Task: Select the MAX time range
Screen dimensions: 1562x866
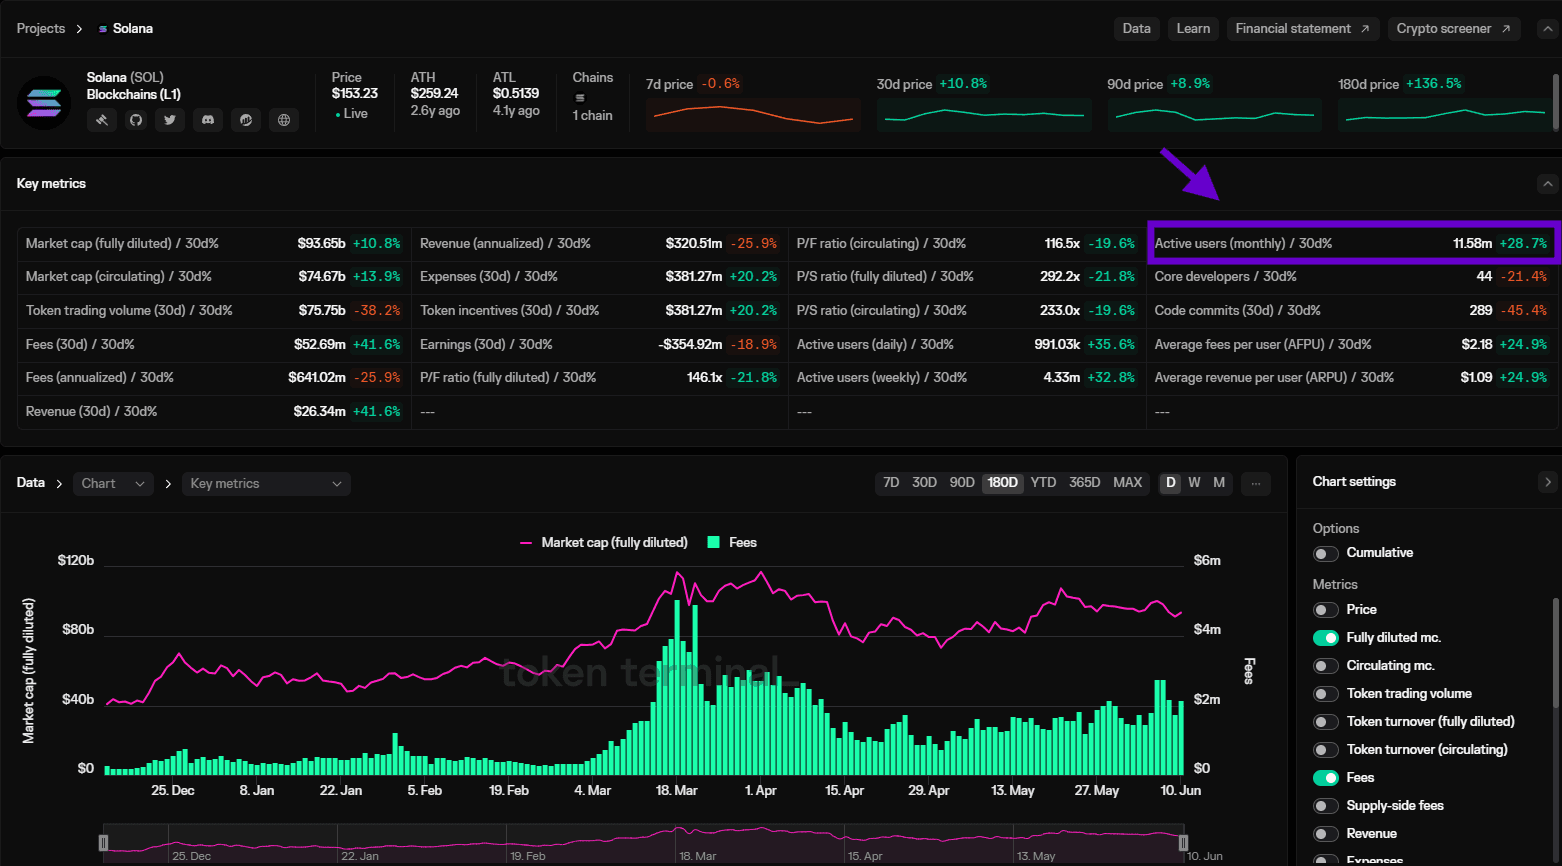Action: point(1127,483)
